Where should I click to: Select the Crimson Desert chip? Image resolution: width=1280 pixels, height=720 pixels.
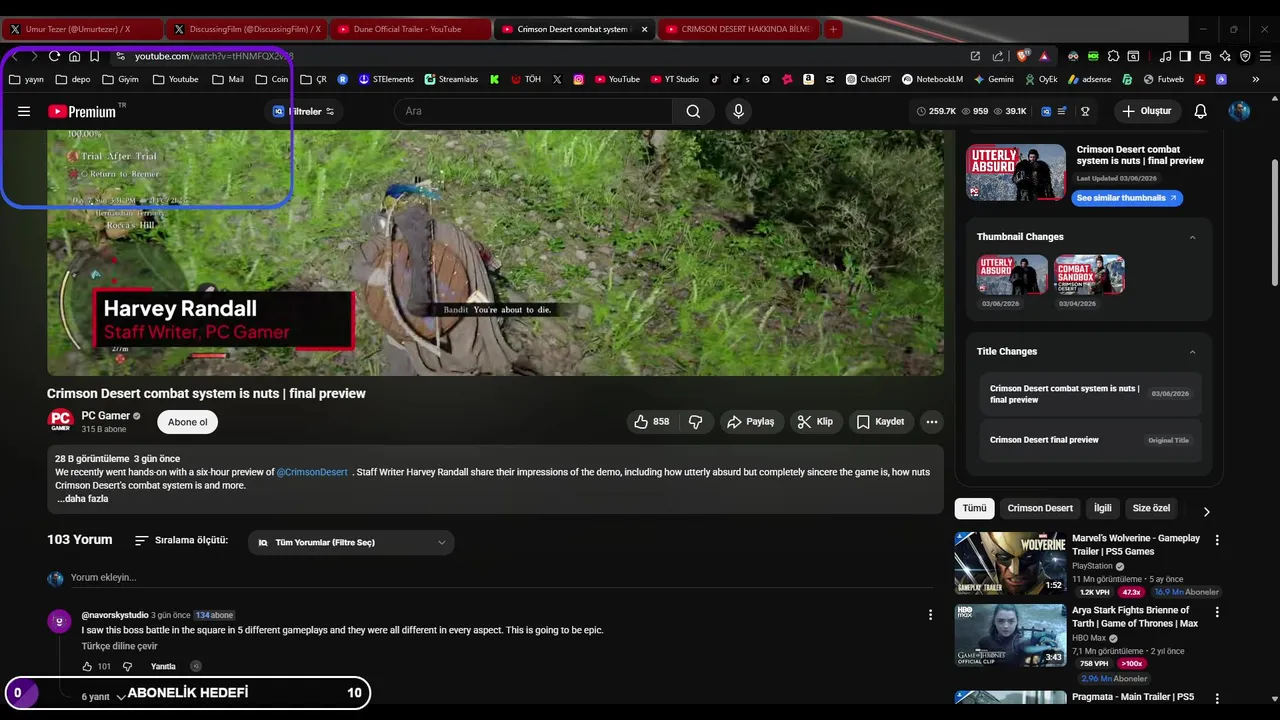pyautogui.click(x=1040, y=508)
